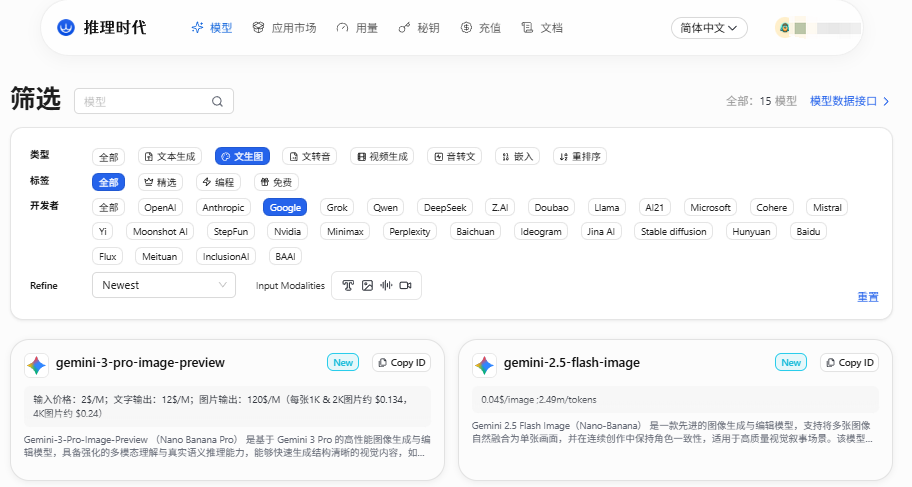Screen dimensions: 912x487
Task: Select 全部 in the 开发者 row
Action: point(108,208)
